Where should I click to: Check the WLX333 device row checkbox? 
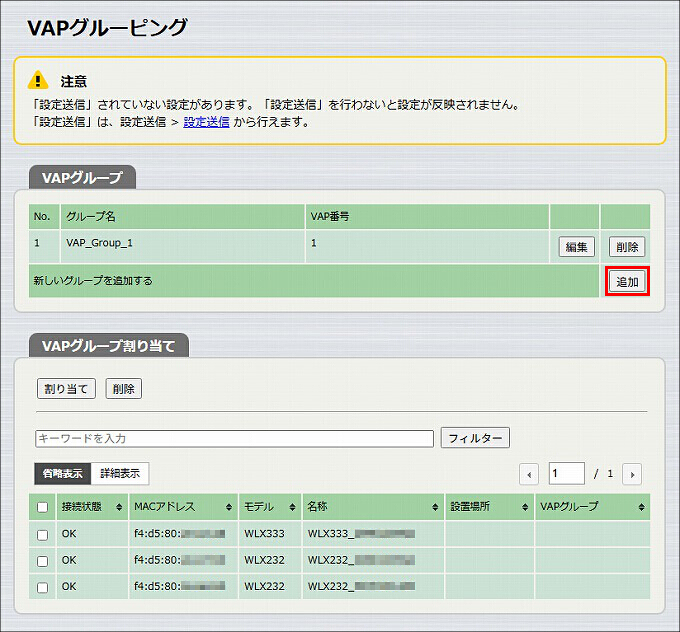[x=42, y=534]
